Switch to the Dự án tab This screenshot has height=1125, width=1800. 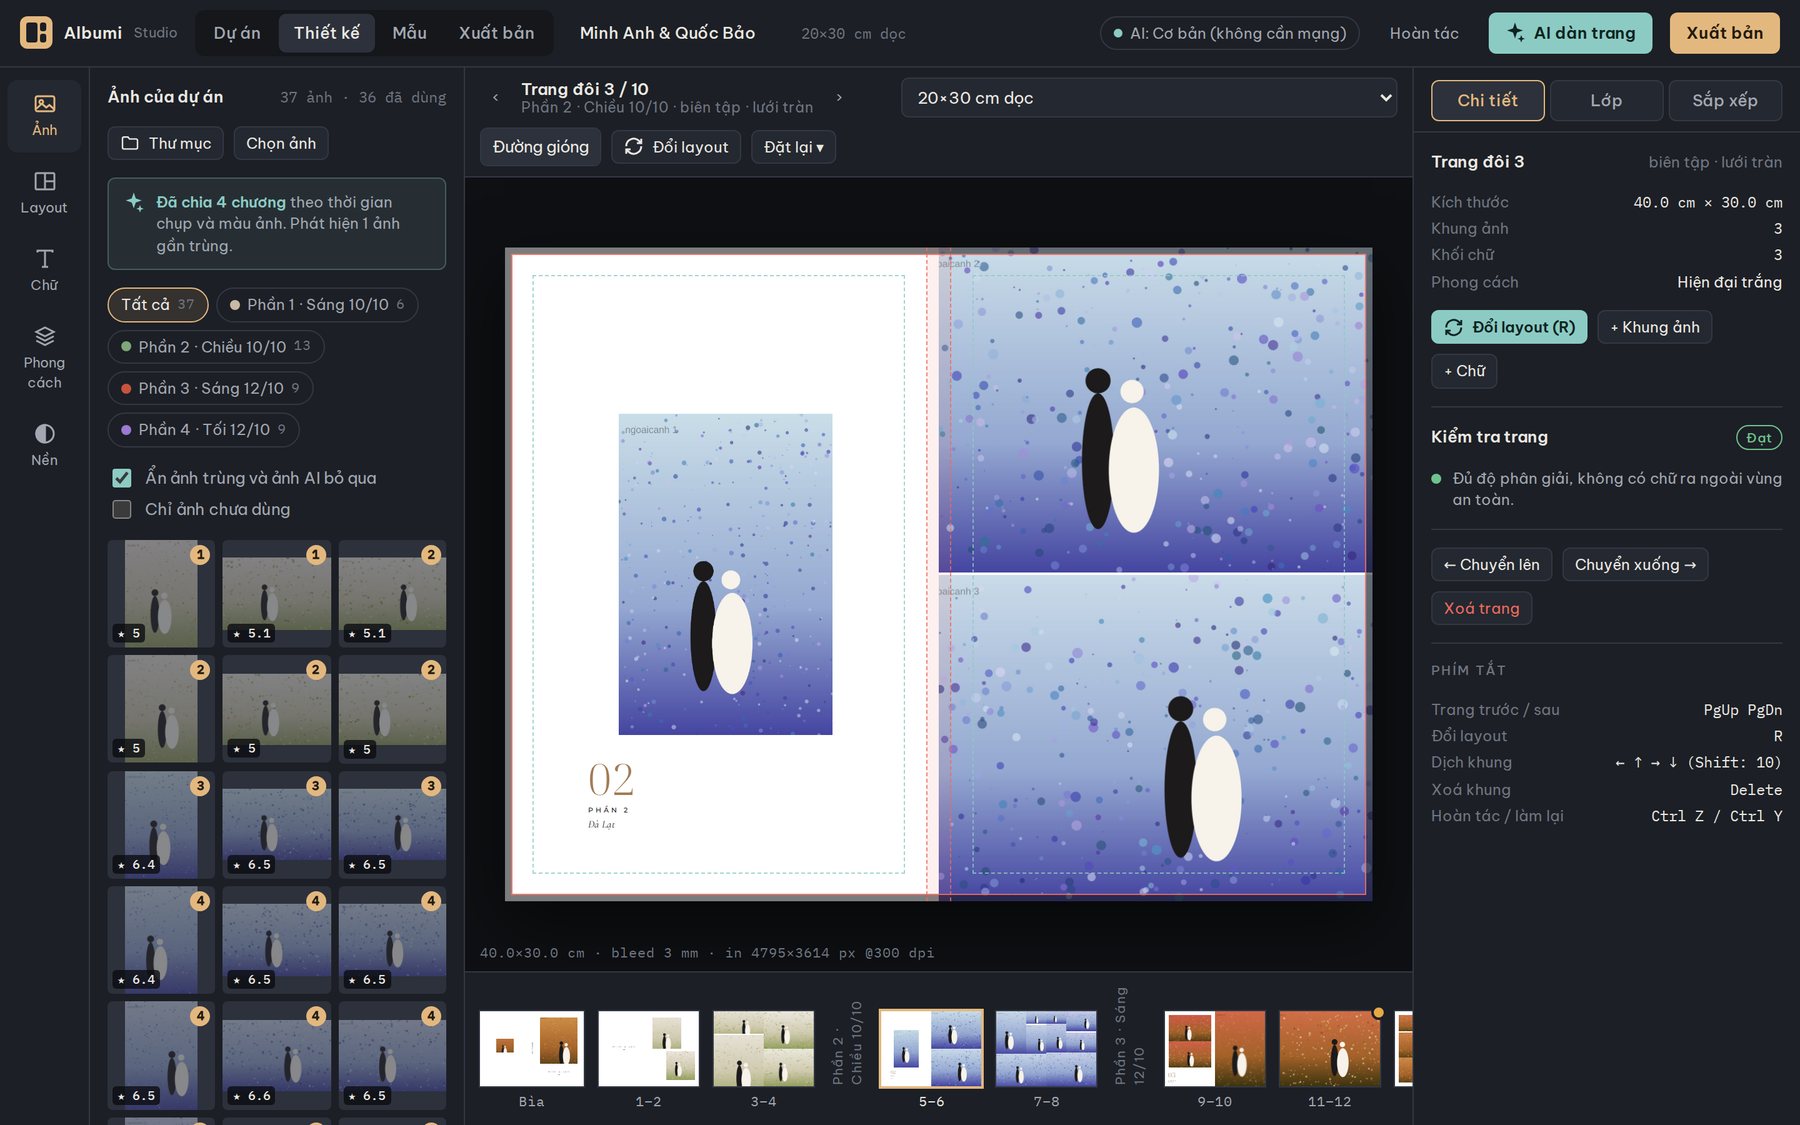237,33
